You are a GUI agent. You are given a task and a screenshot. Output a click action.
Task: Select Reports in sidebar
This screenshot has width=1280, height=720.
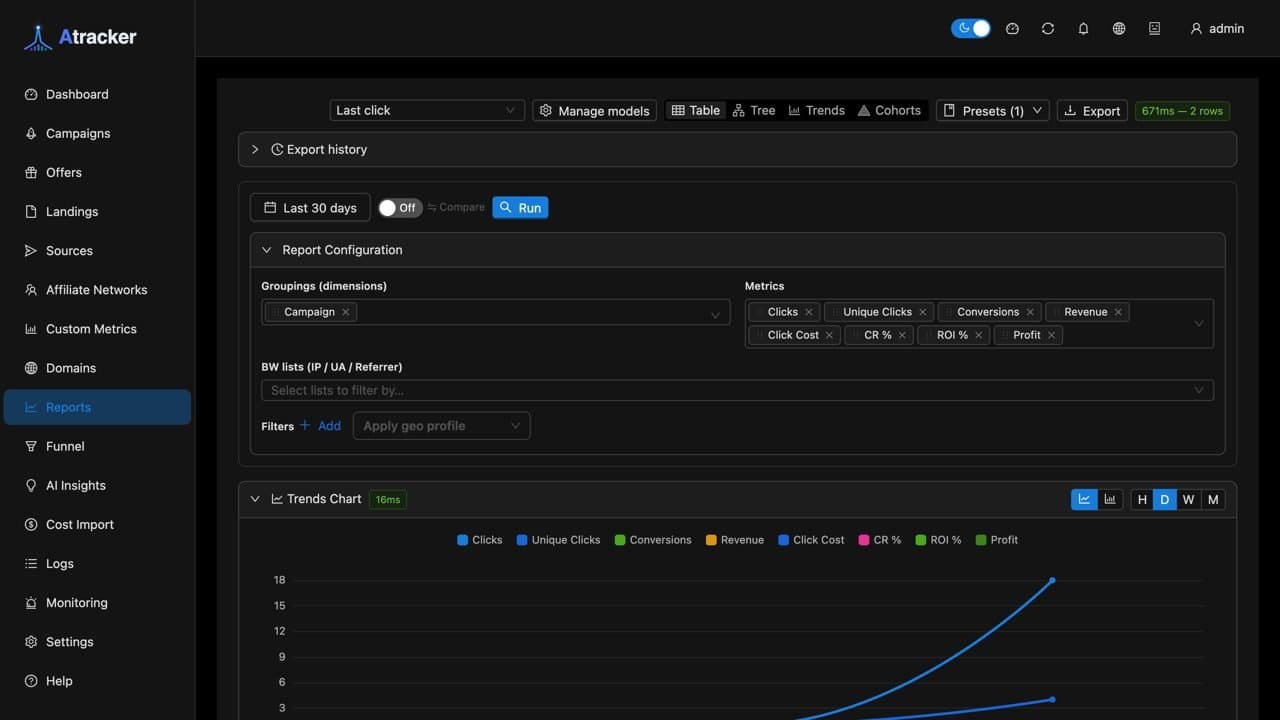(97, 407)
